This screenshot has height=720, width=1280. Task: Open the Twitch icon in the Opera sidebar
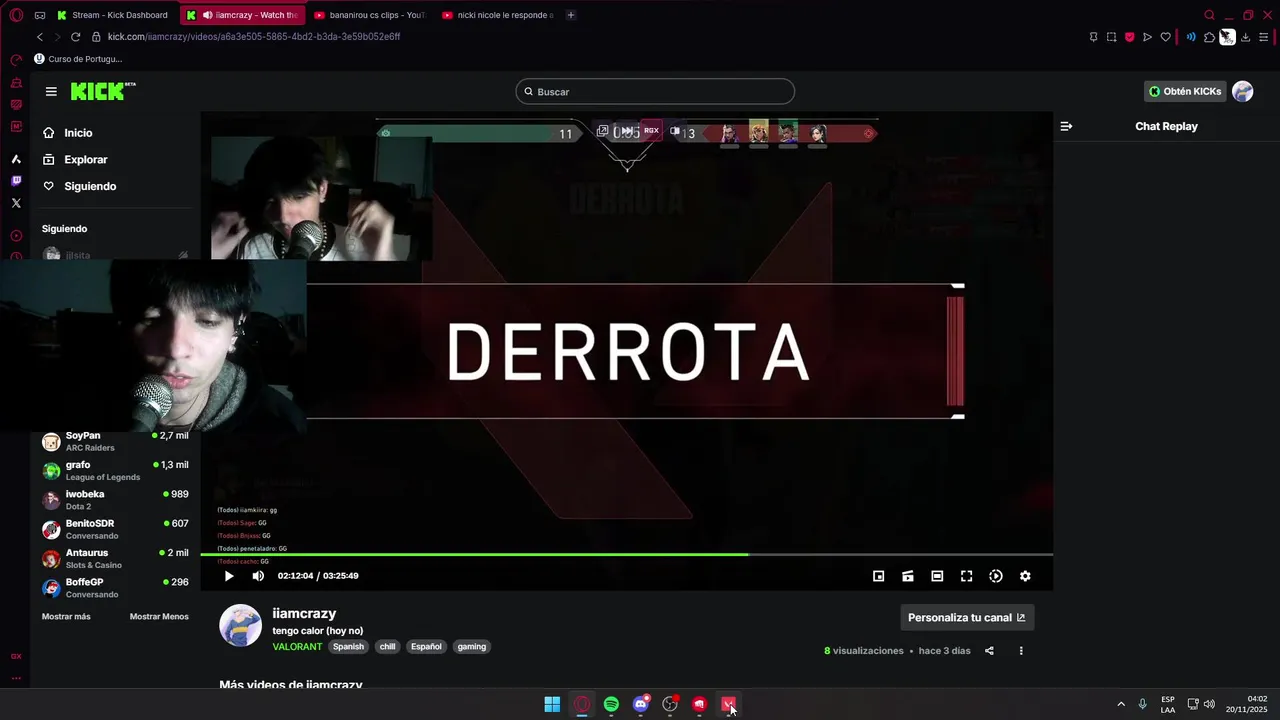(x=16, y=181)
